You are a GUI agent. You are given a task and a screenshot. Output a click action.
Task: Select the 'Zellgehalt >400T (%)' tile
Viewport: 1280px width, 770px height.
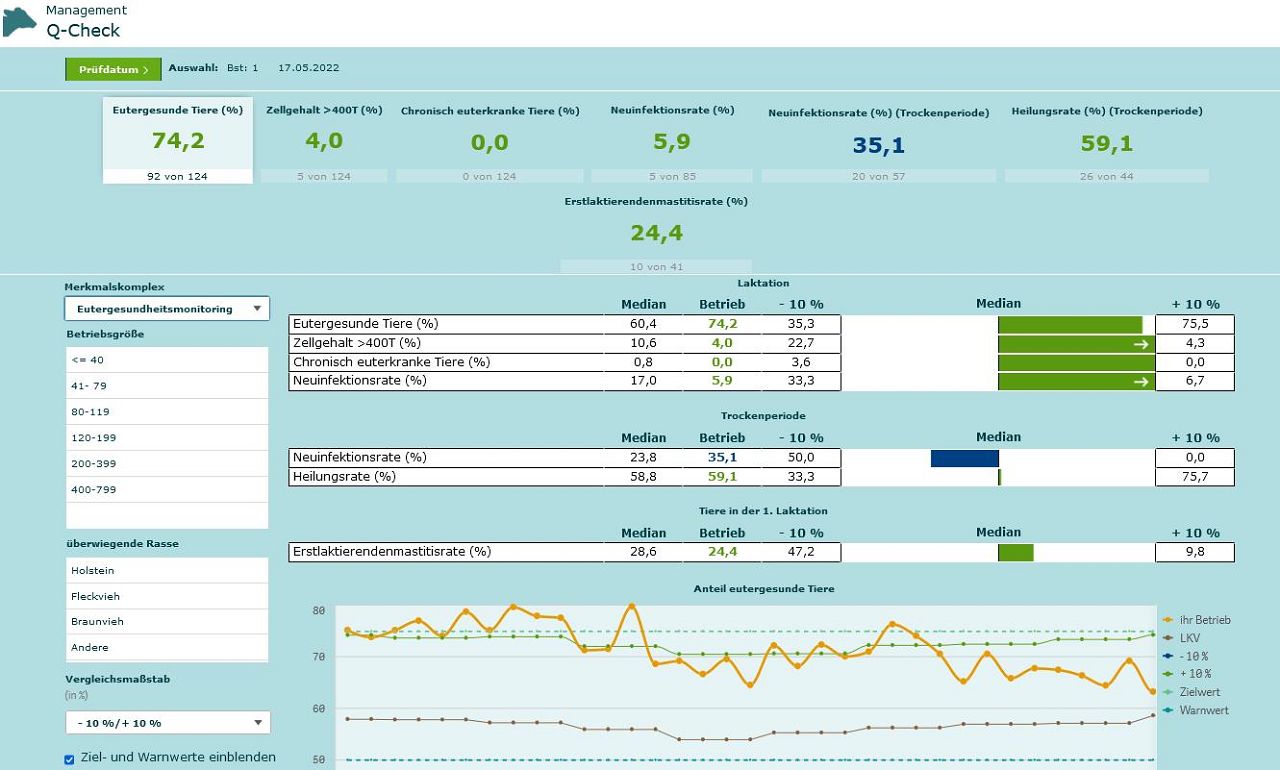pos(324,140)
